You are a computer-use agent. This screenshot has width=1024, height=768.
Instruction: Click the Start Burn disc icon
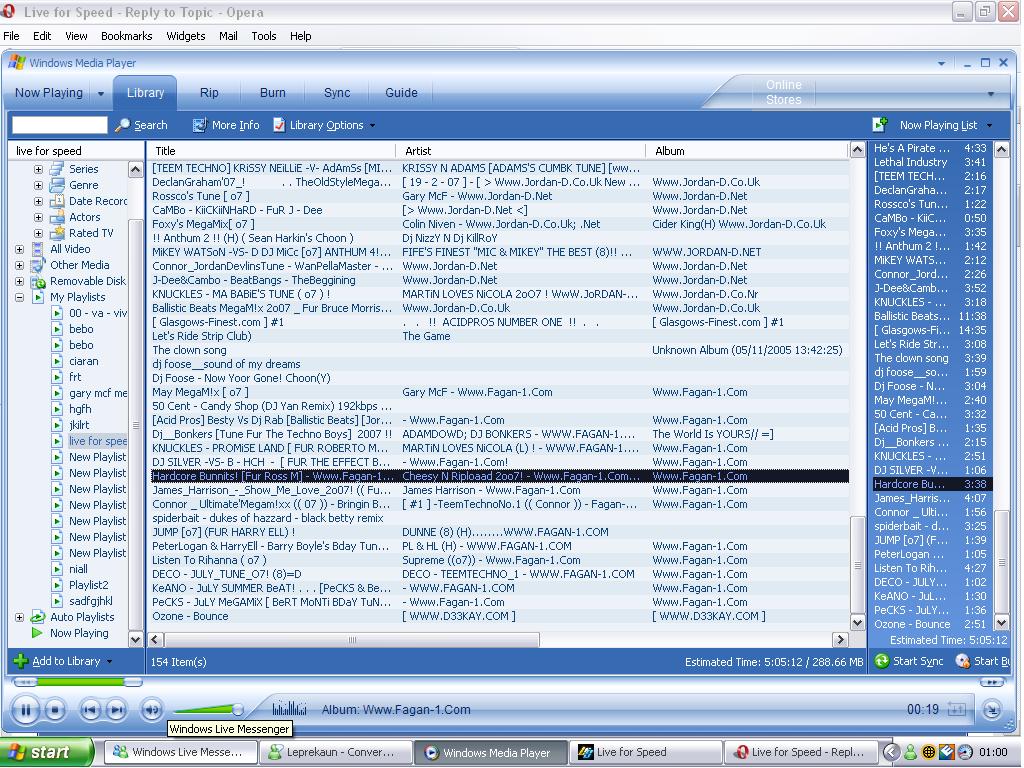coord(962,661)
